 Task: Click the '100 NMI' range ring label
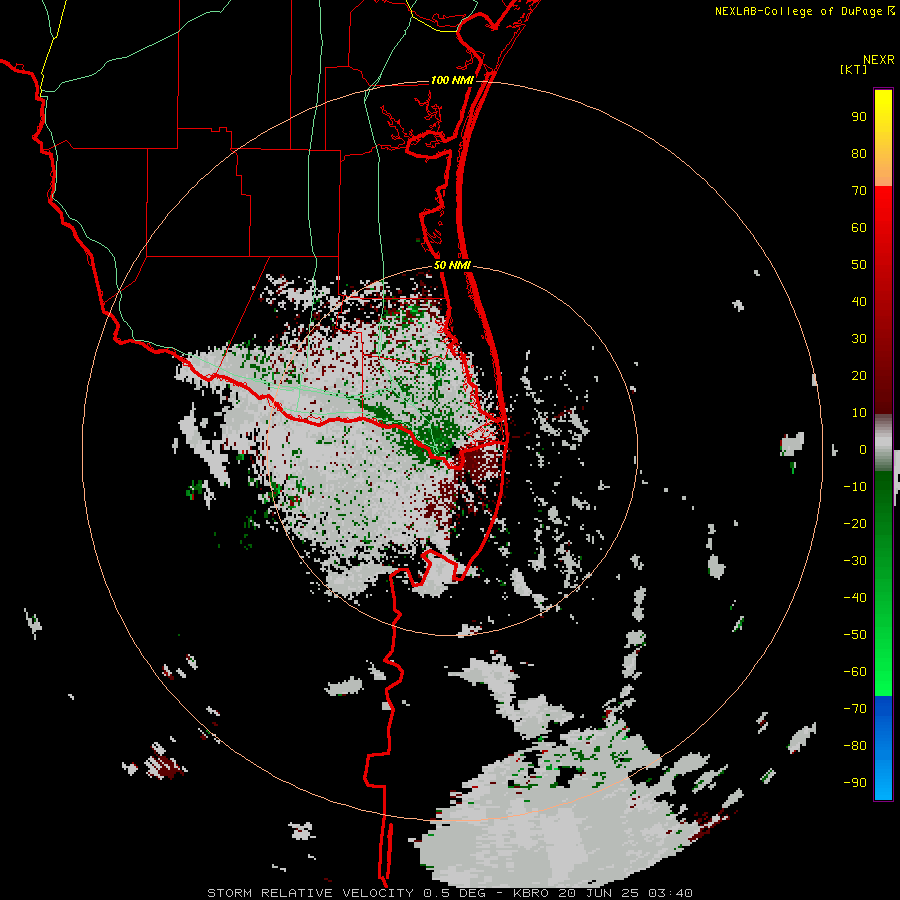point(452,80)
